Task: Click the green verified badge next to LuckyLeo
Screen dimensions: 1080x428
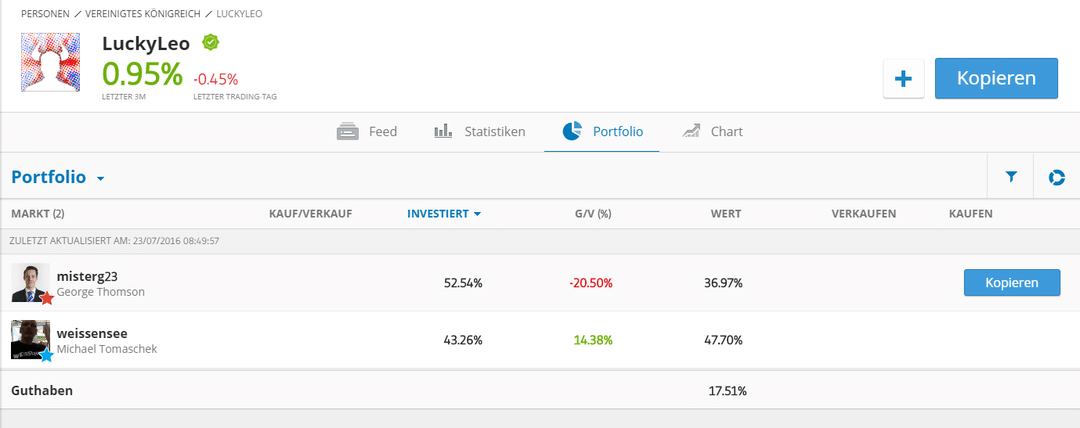Action: click(211, 43)
